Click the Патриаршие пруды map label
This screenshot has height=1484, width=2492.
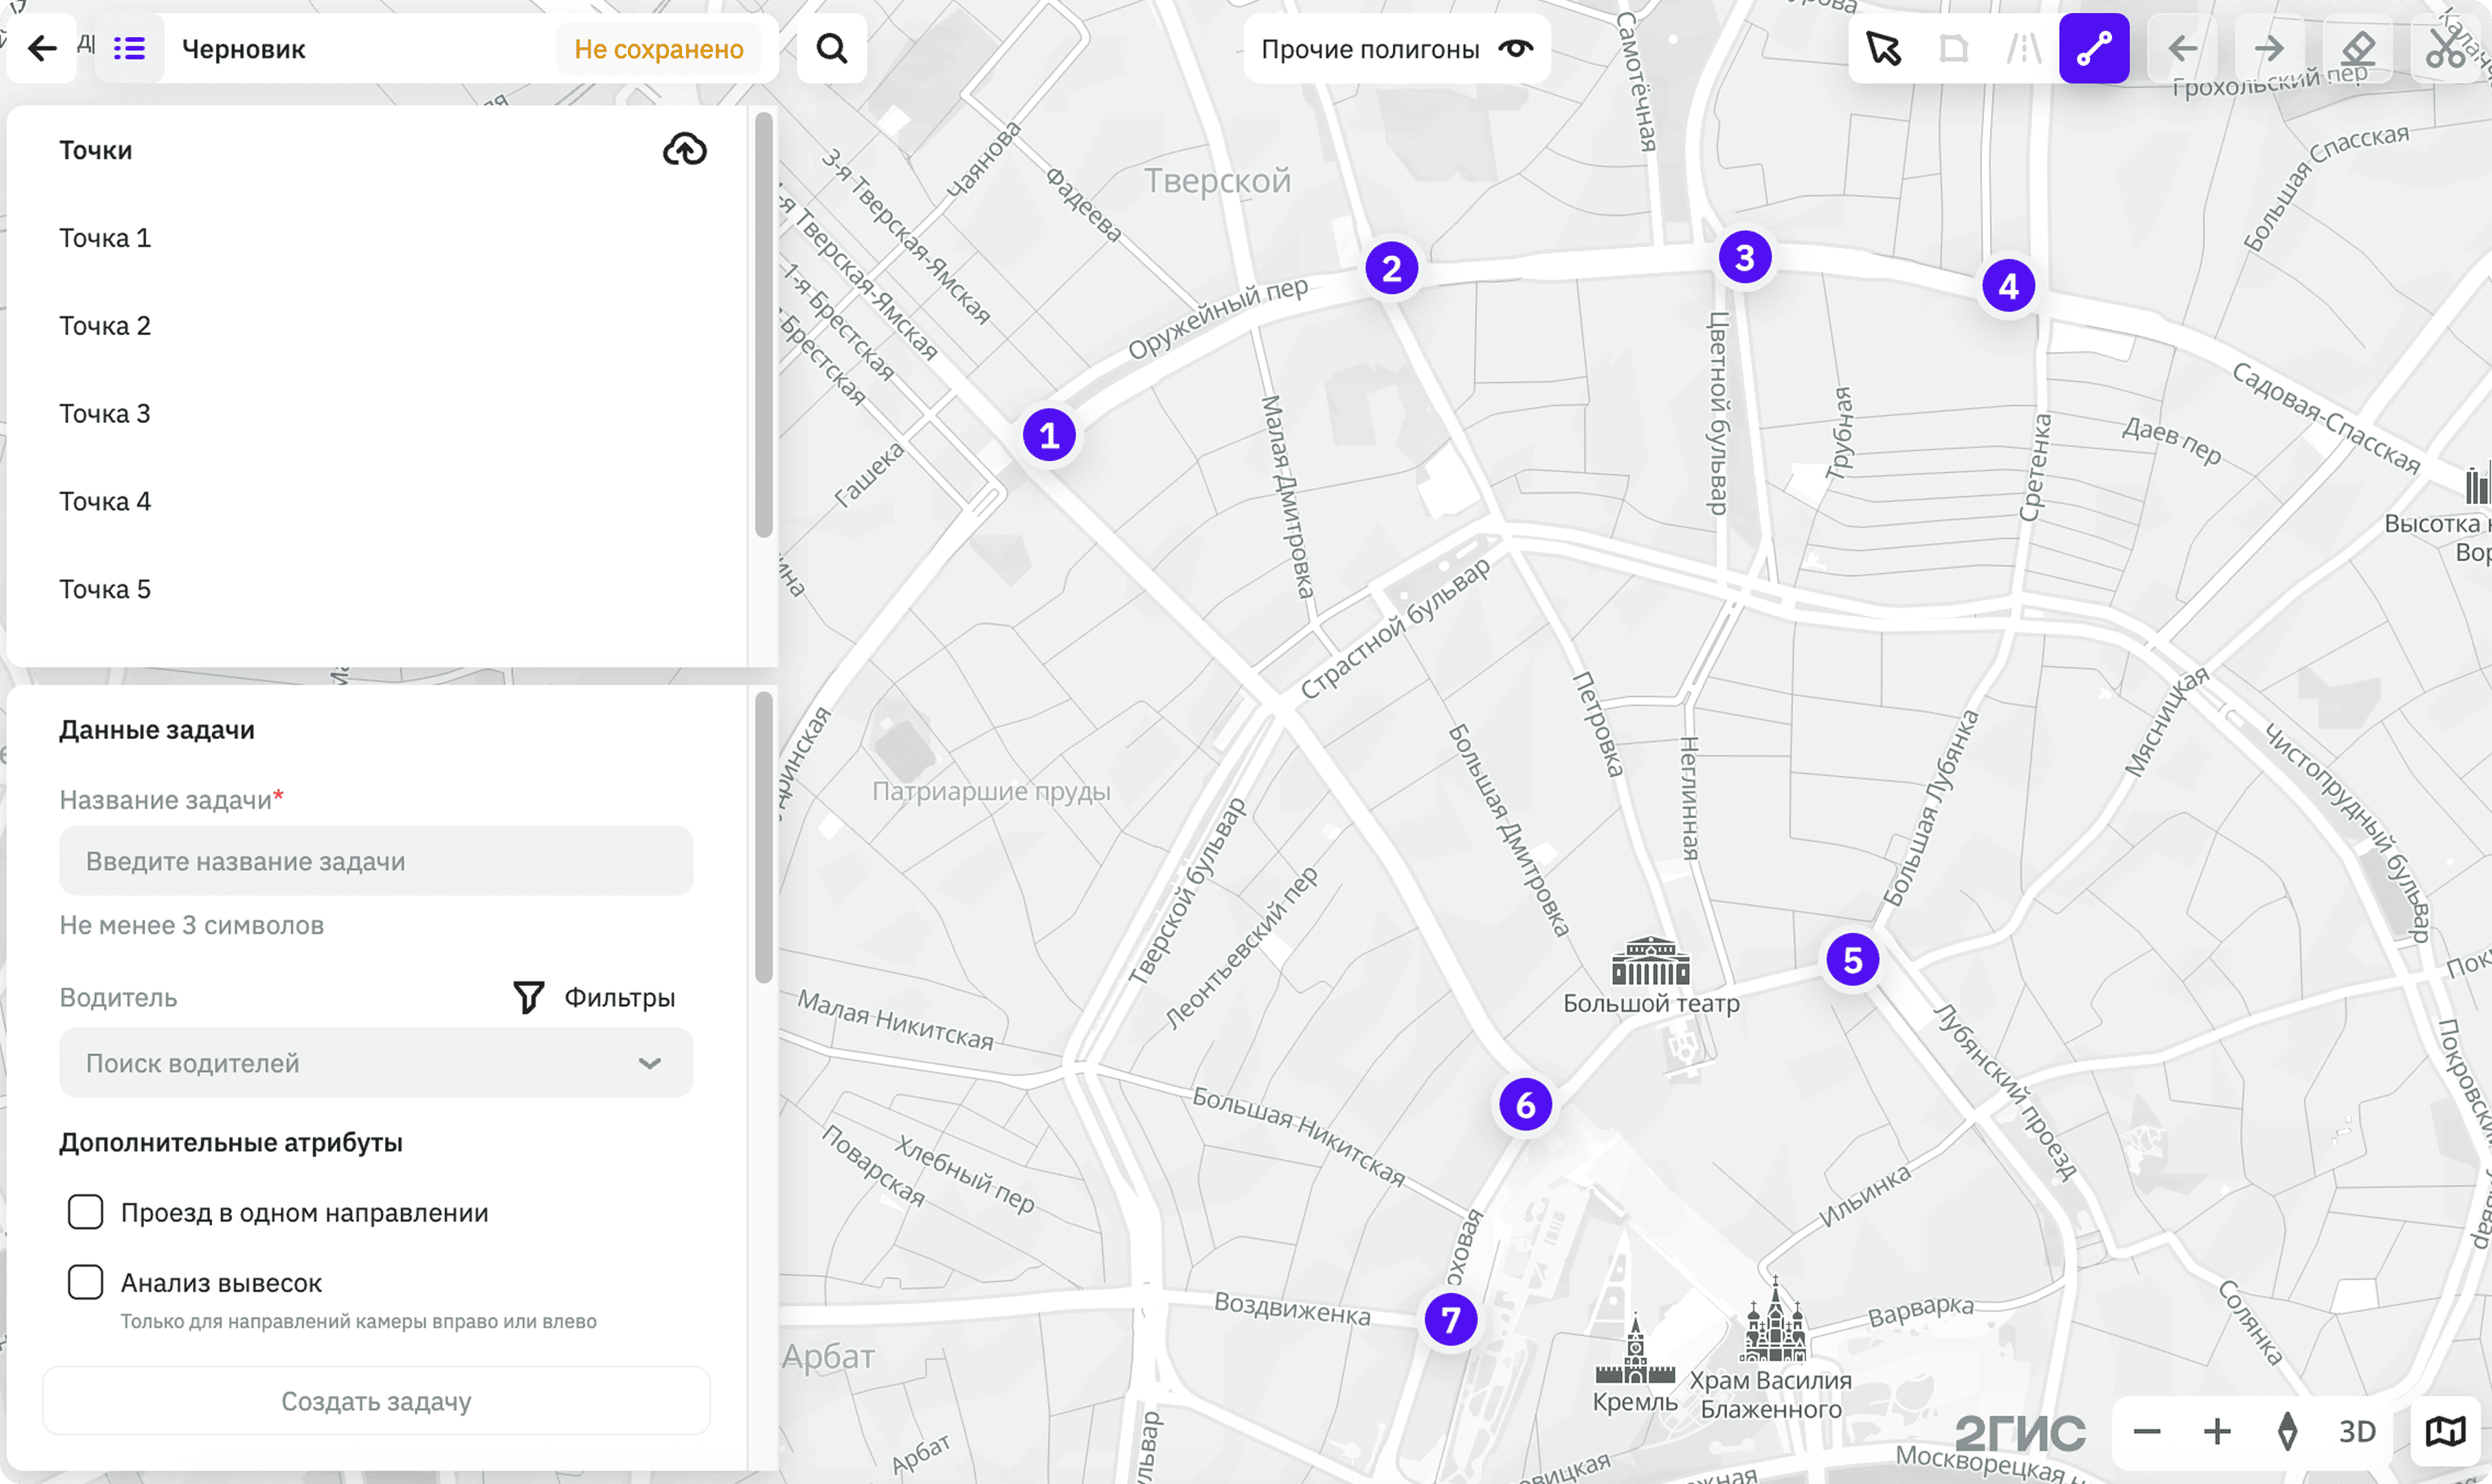[x=991, y=791]
